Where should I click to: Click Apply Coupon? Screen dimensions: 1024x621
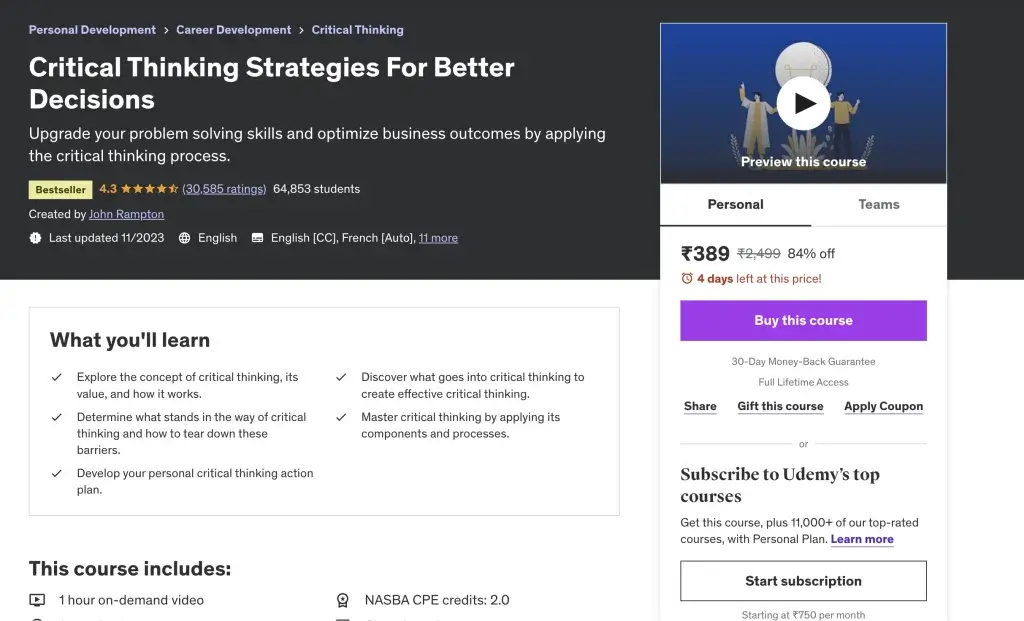tap(883, 407)
